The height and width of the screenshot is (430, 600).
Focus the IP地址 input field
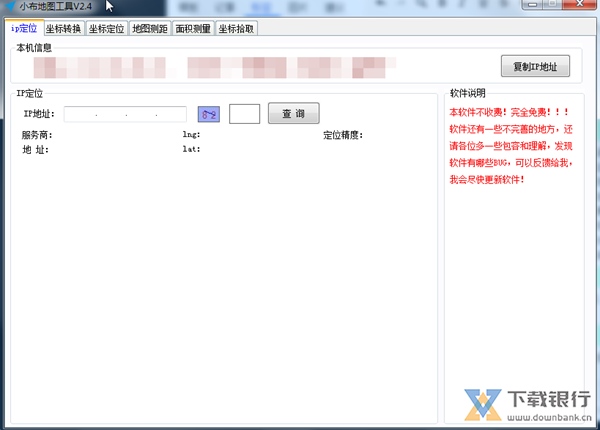pyautogui.click(x=125, y=114)
